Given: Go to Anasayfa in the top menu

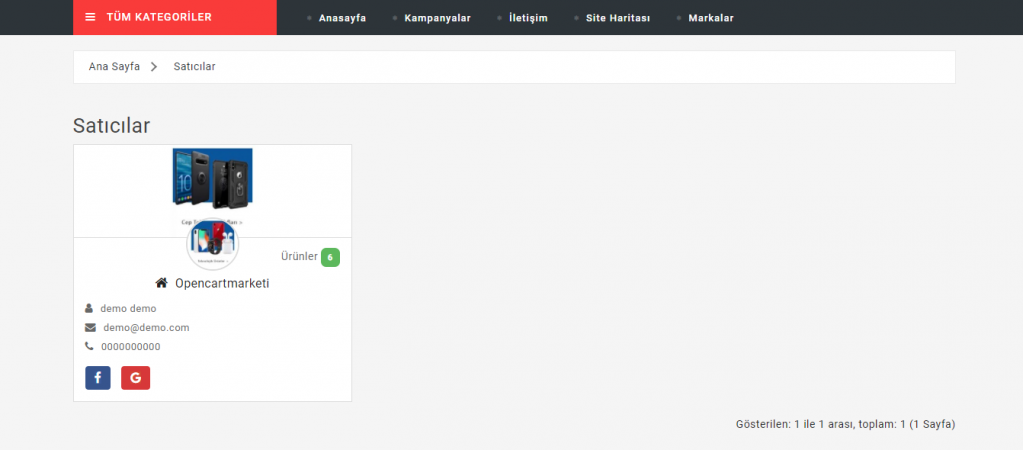Looking at the screenshot, I should pos(341,18).
